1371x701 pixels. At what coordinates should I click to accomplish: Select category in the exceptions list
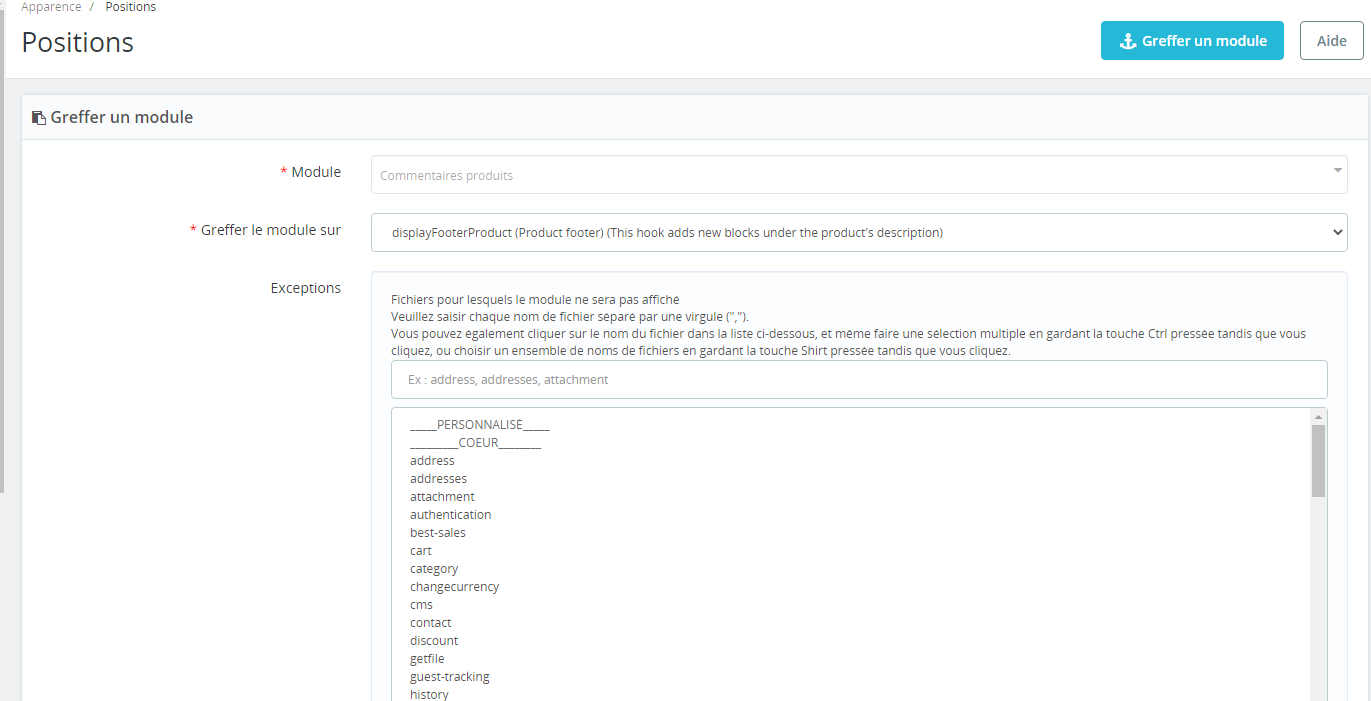(x=434, y=569)
